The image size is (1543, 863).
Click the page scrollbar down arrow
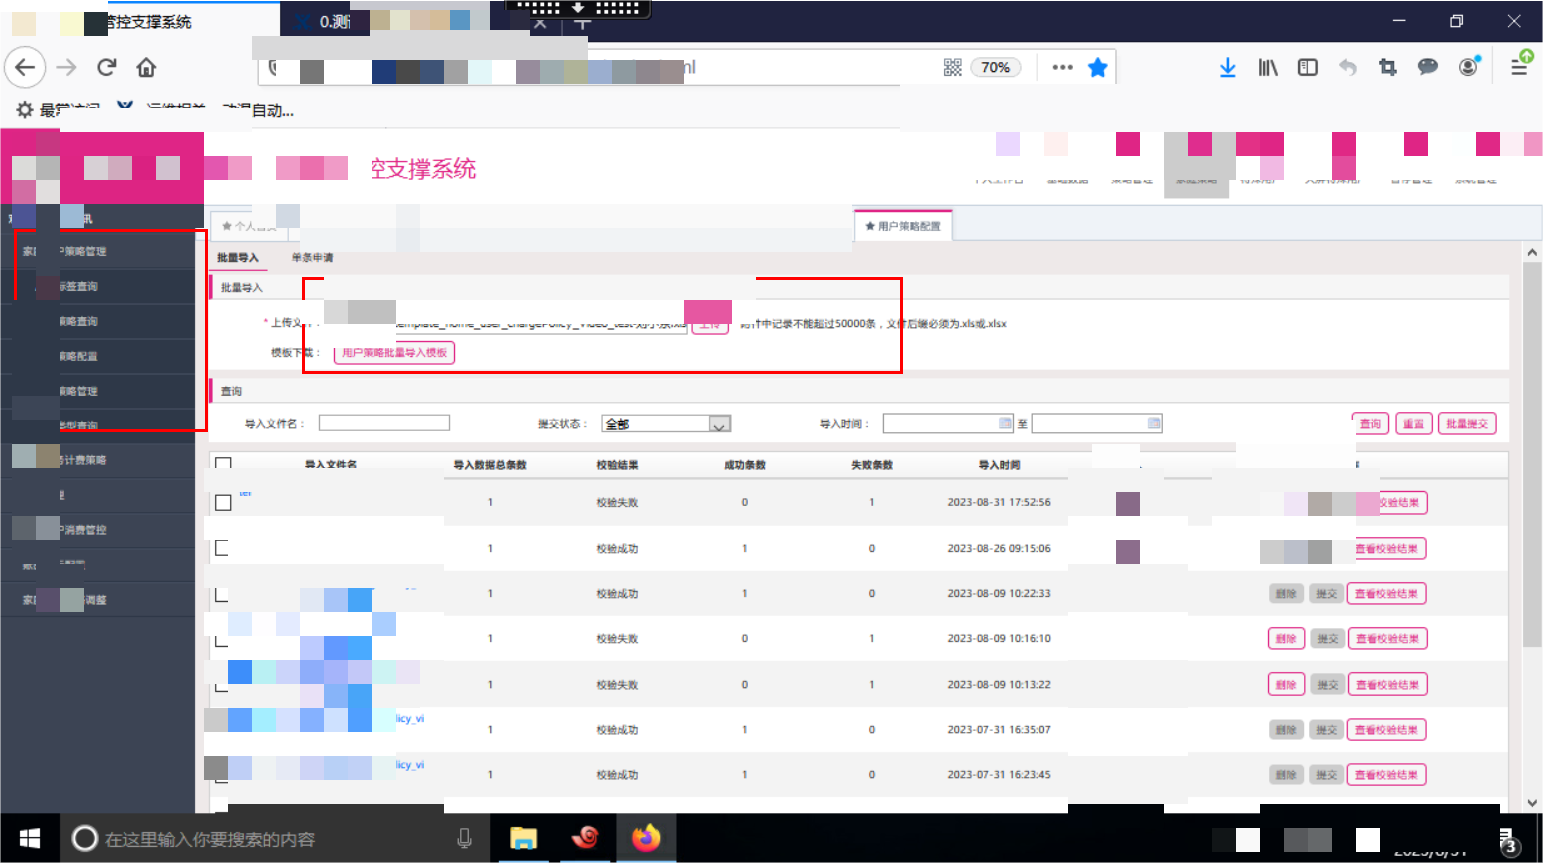pos(1532,803)
